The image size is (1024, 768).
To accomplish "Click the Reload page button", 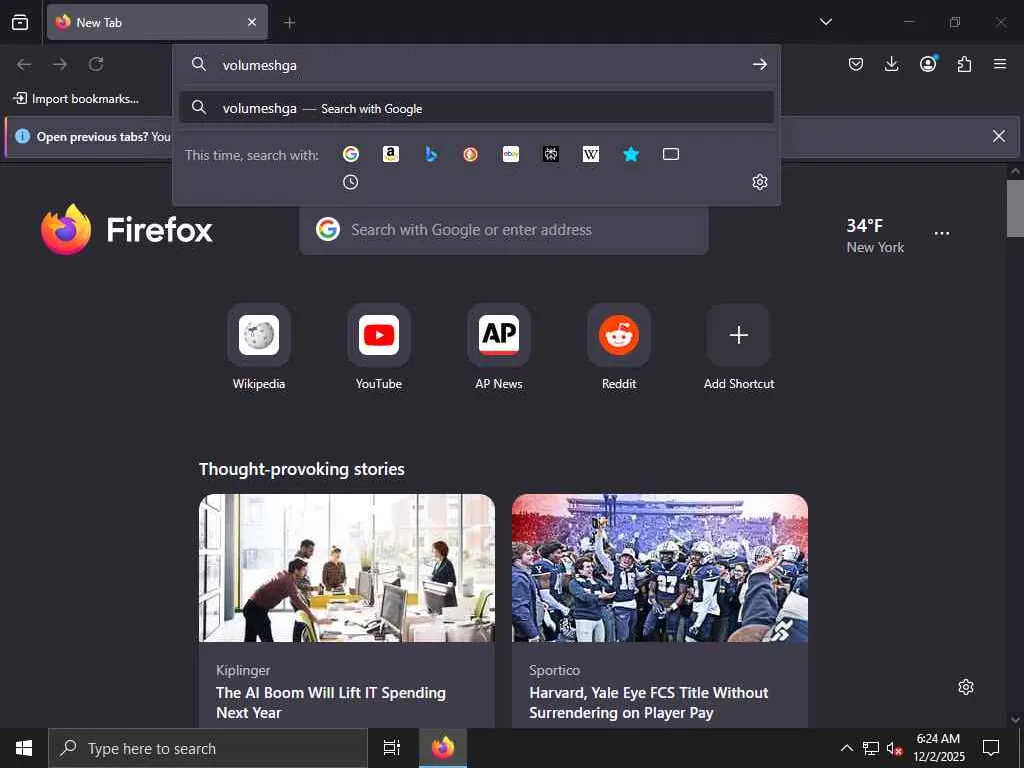I will click(x=96, y=64).
